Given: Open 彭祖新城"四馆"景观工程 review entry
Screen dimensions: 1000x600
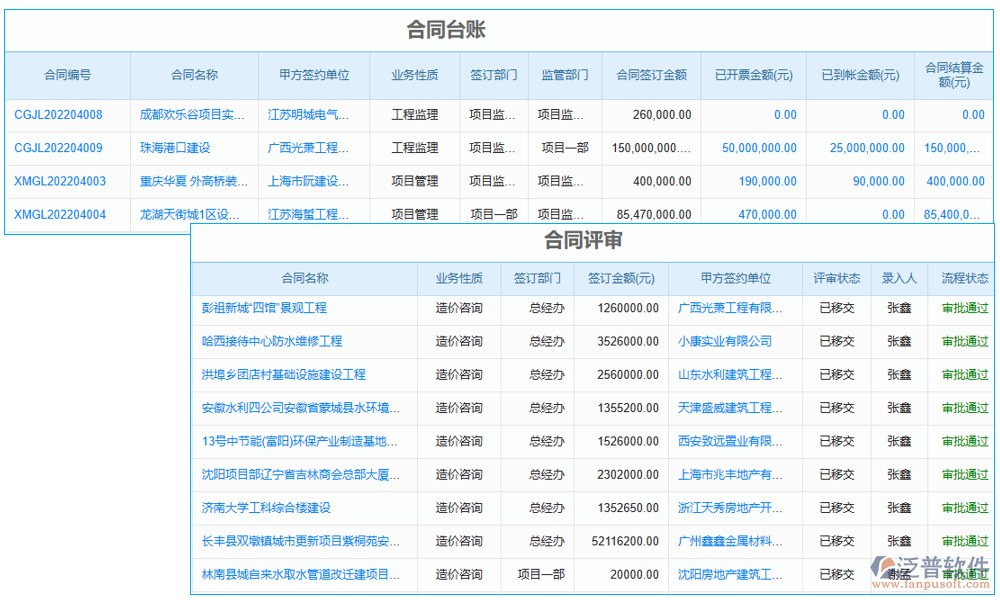Looking at the screenshot, I should [x=264, y=308].
